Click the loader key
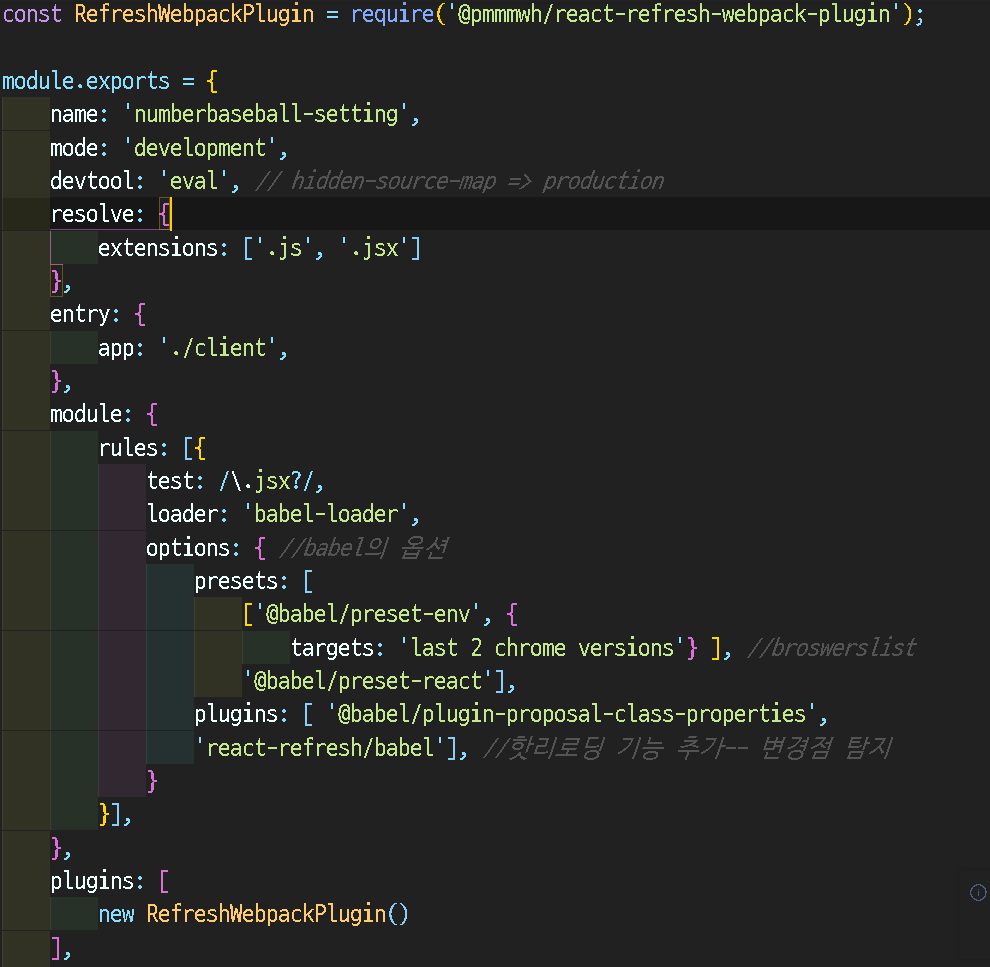 [x=182, y=514]
